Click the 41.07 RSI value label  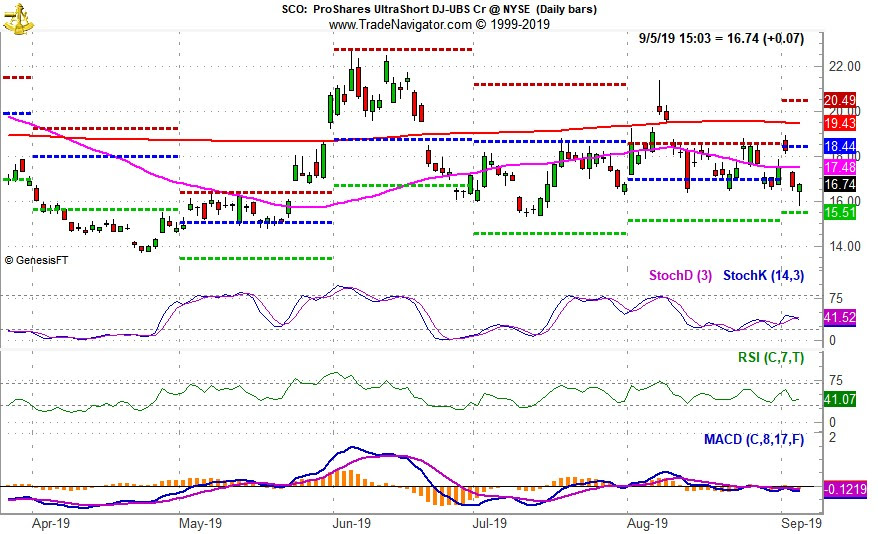839,399
